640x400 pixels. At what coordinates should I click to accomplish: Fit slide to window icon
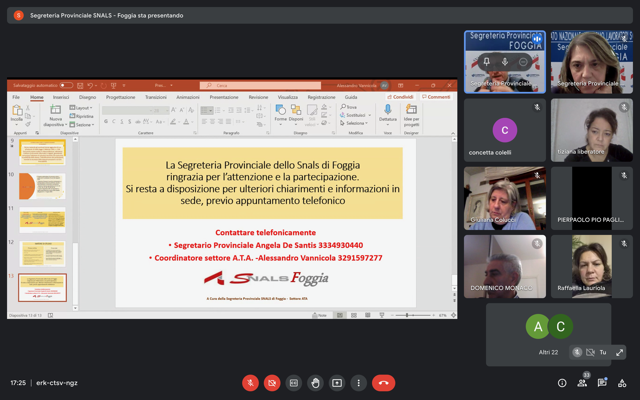pyautogui.click(x=453, y=315)
